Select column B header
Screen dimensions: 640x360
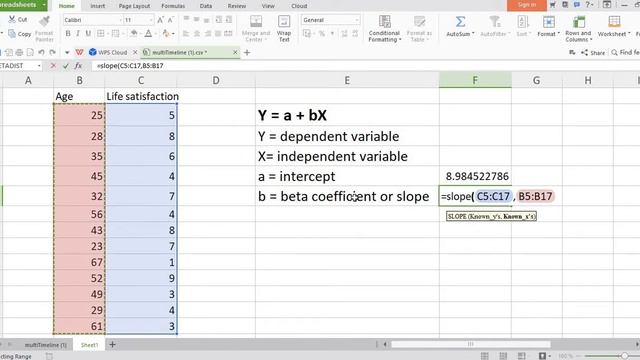[x=79, y=80]
